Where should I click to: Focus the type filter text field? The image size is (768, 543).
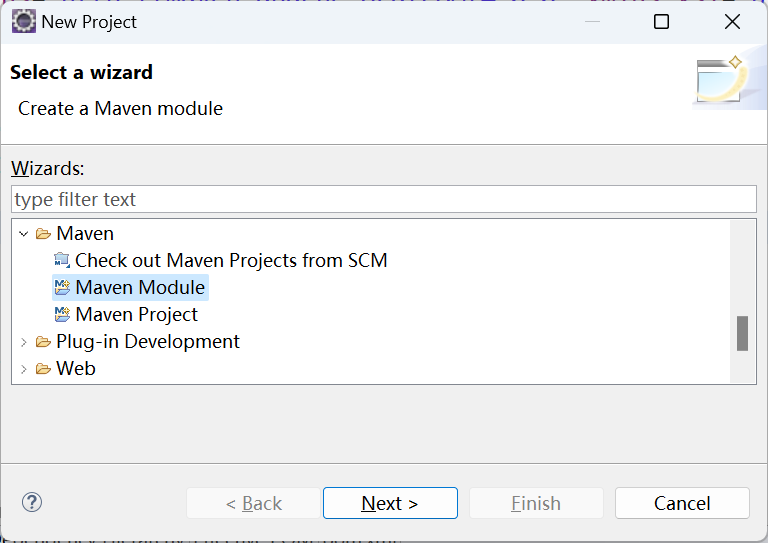[x=384, y=199]
